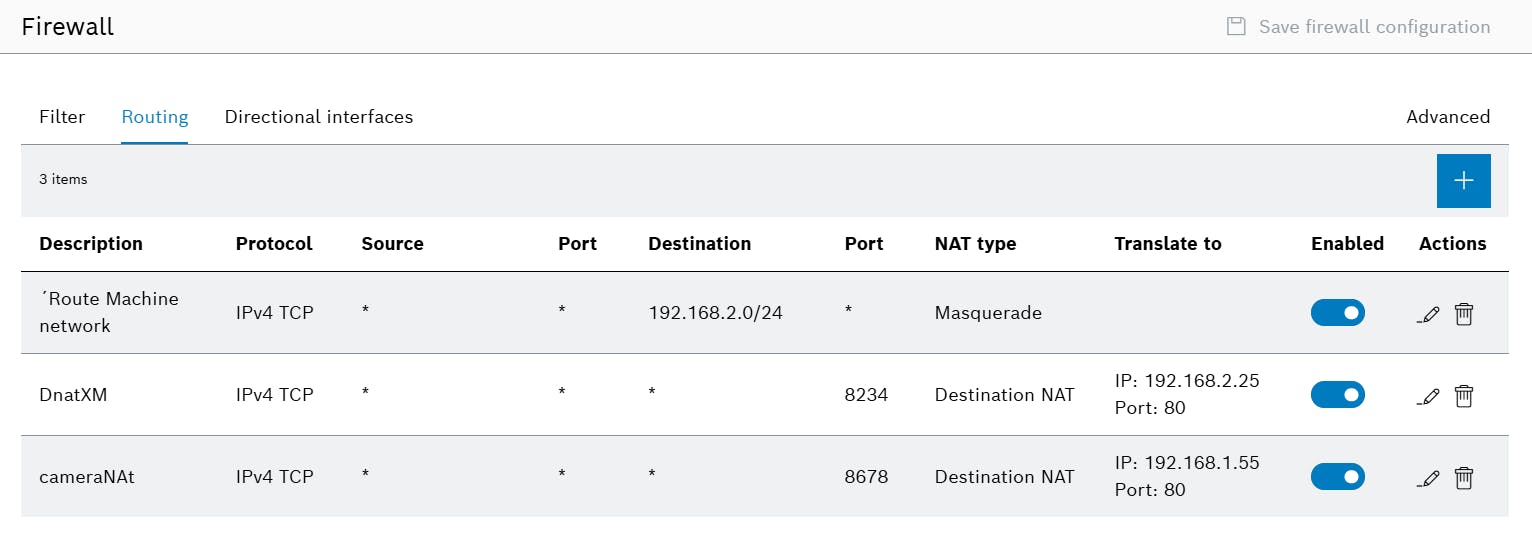Delete the cameraNAt routing rule
Image resolution: width=1532 pixels, height=547 pixels.
[x=1463, y=478]
